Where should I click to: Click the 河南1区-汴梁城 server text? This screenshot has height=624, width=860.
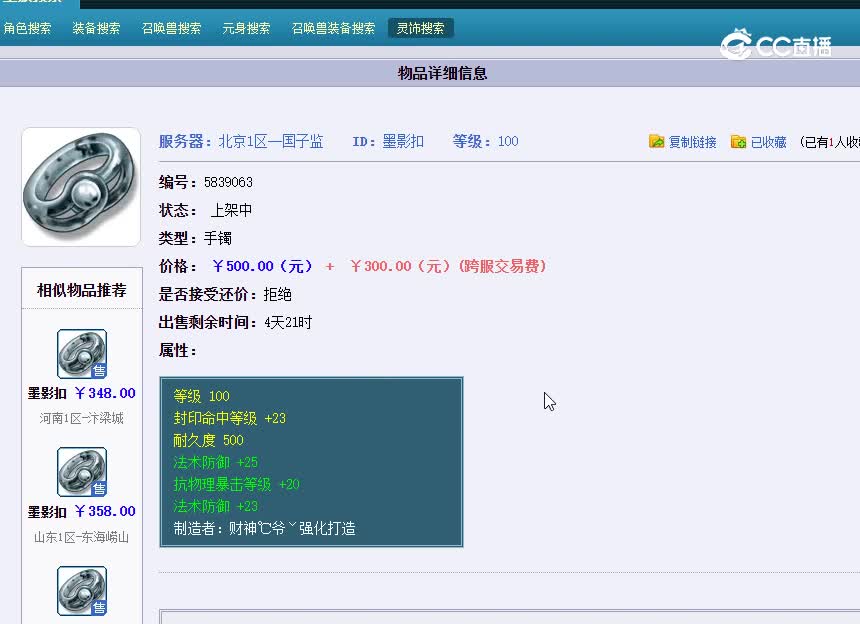click(x=82, y=418)
